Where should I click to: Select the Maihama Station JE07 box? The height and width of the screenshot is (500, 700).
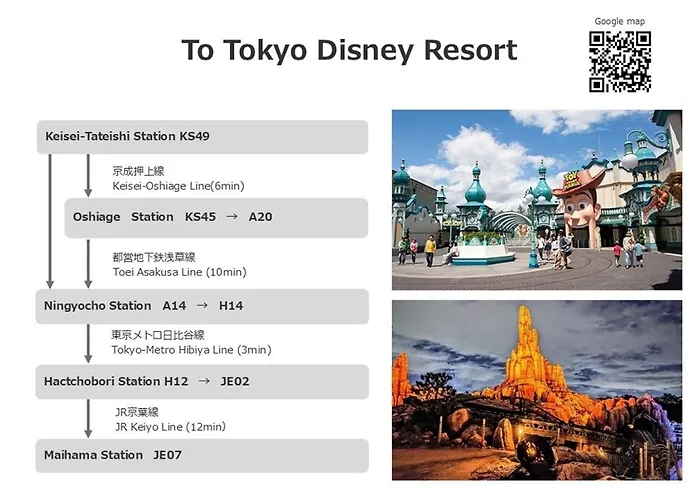pos(202,456)
